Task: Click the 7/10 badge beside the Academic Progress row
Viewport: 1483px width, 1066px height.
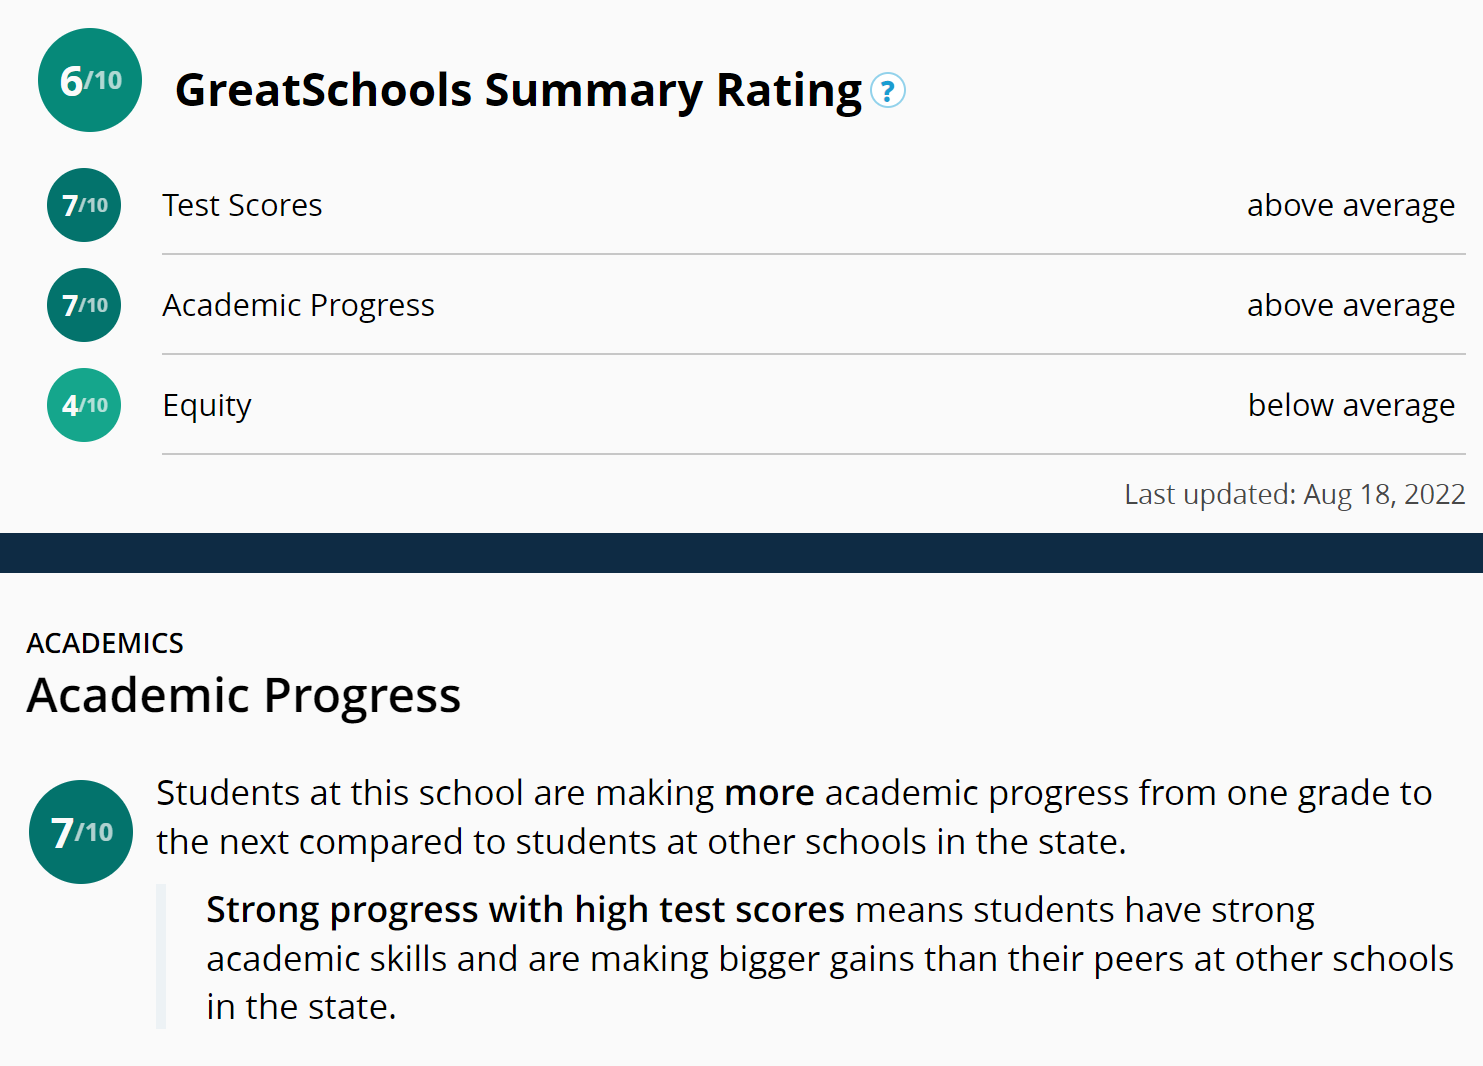Action: click(84, 305)
